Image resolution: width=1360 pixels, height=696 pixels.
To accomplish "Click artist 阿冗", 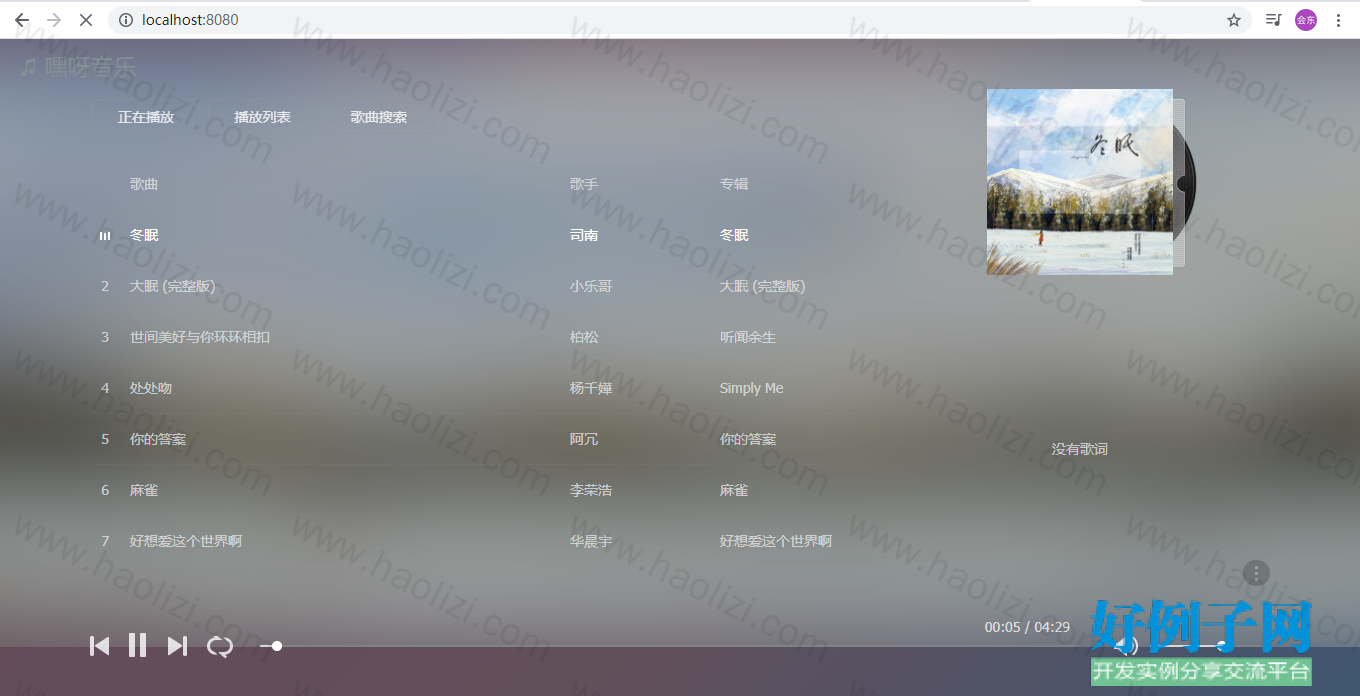I will click(x=584, y=439).
